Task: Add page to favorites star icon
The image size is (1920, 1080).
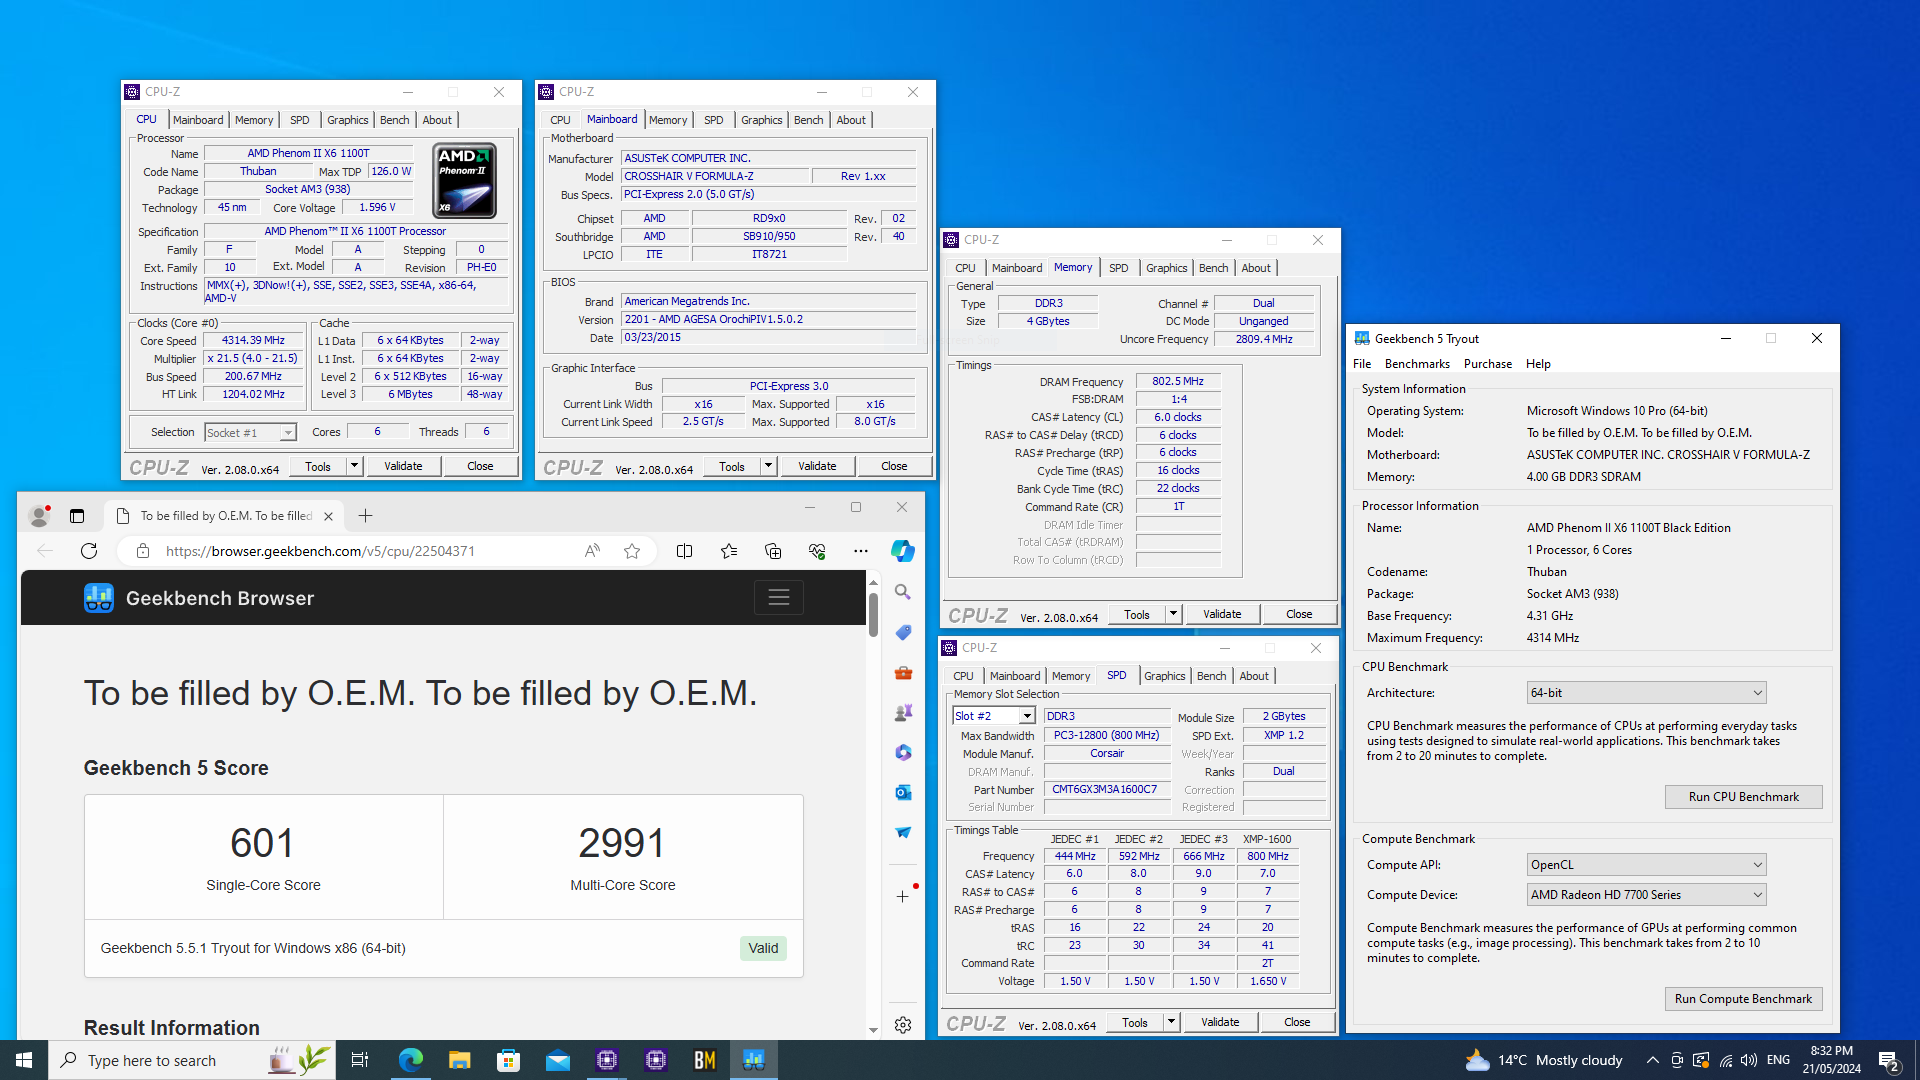Action: 632,551
